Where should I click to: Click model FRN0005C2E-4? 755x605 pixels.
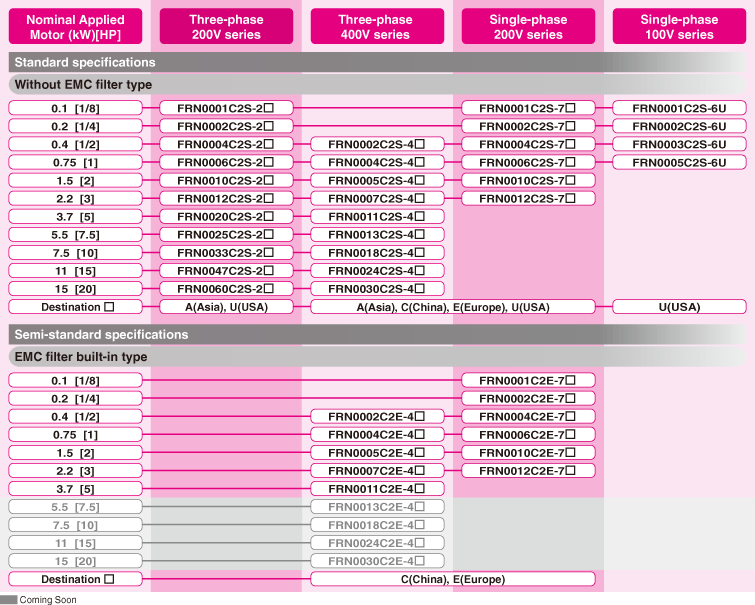point(377,452)
